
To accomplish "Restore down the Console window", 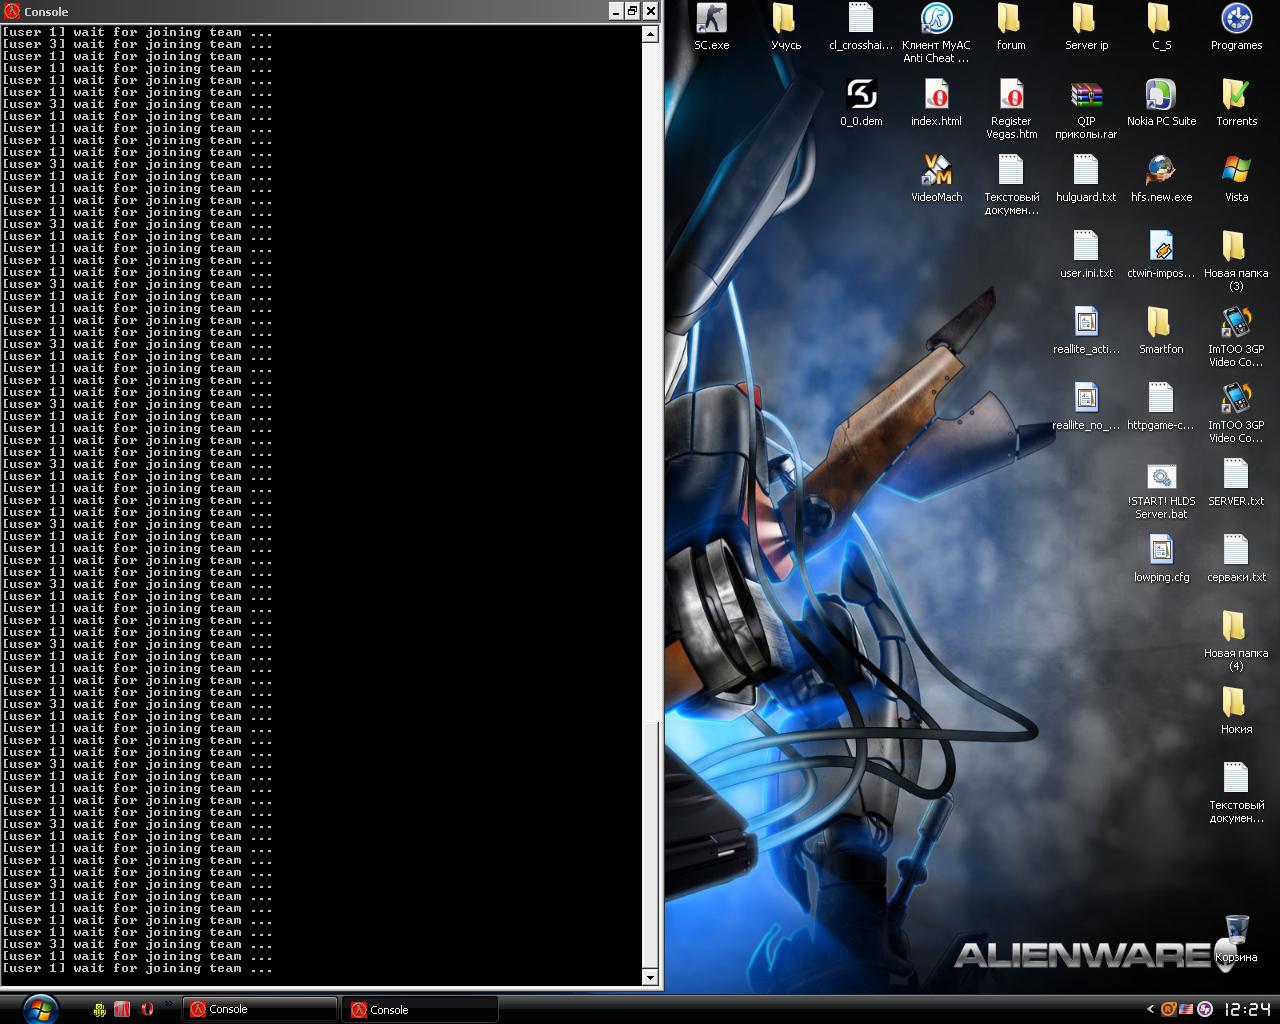I will point(632,11).
